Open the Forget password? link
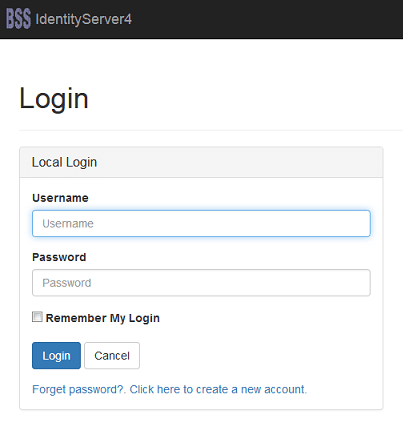This screenshot has width=405, height=434. coord(79,389)
